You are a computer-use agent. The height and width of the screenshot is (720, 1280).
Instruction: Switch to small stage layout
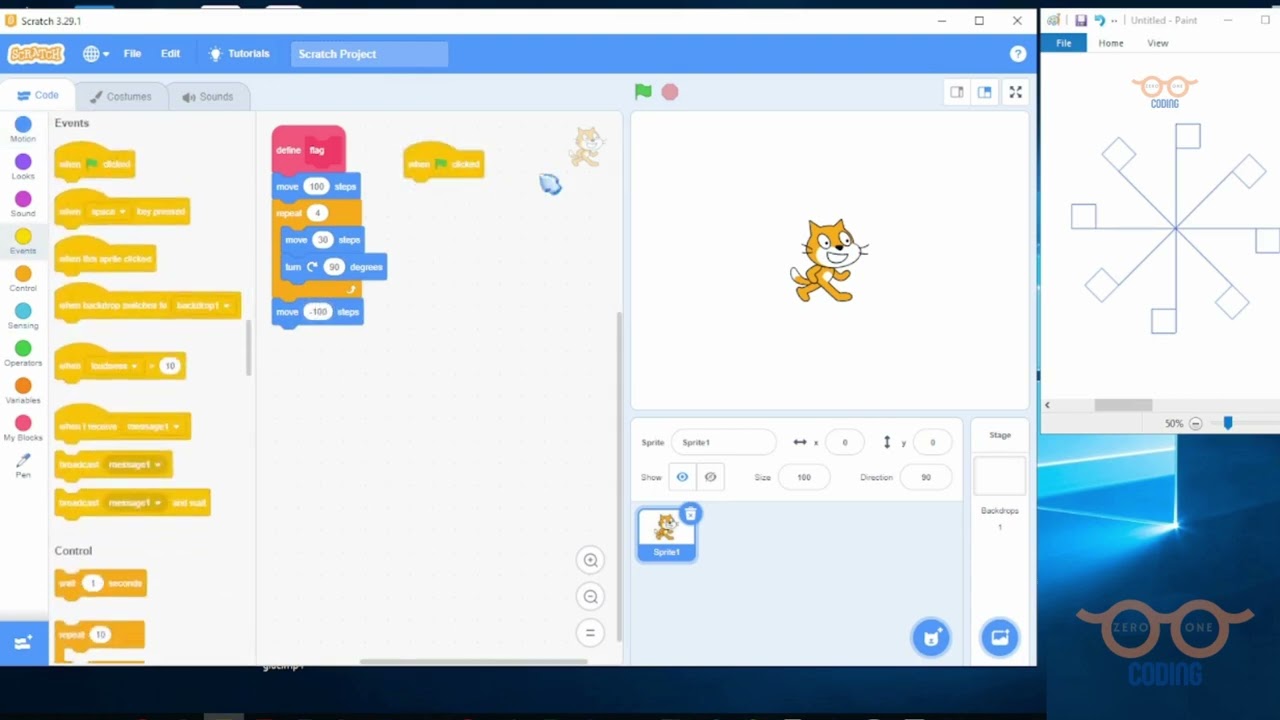957,92
